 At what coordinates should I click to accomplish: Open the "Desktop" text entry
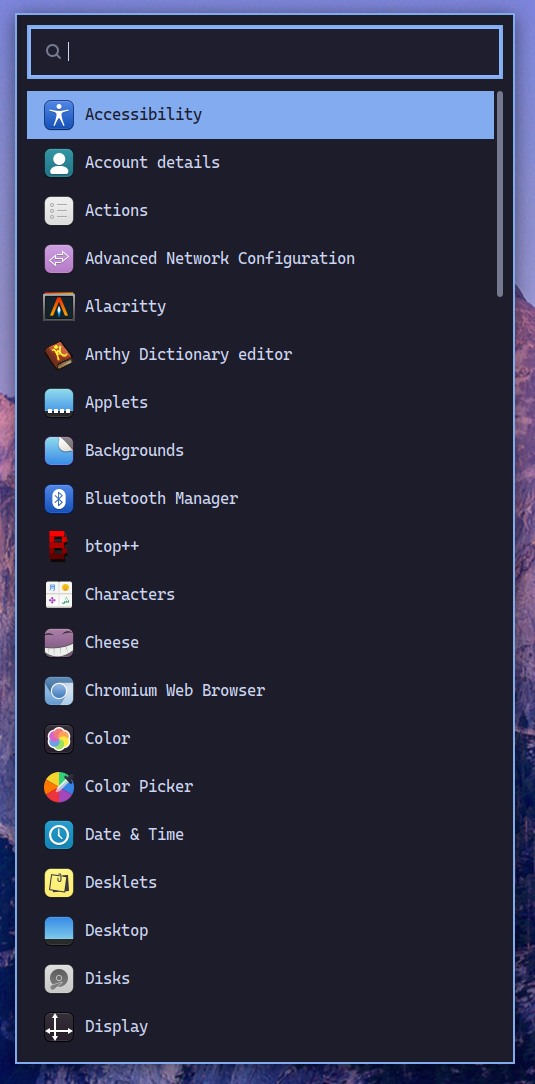(116, 931)
